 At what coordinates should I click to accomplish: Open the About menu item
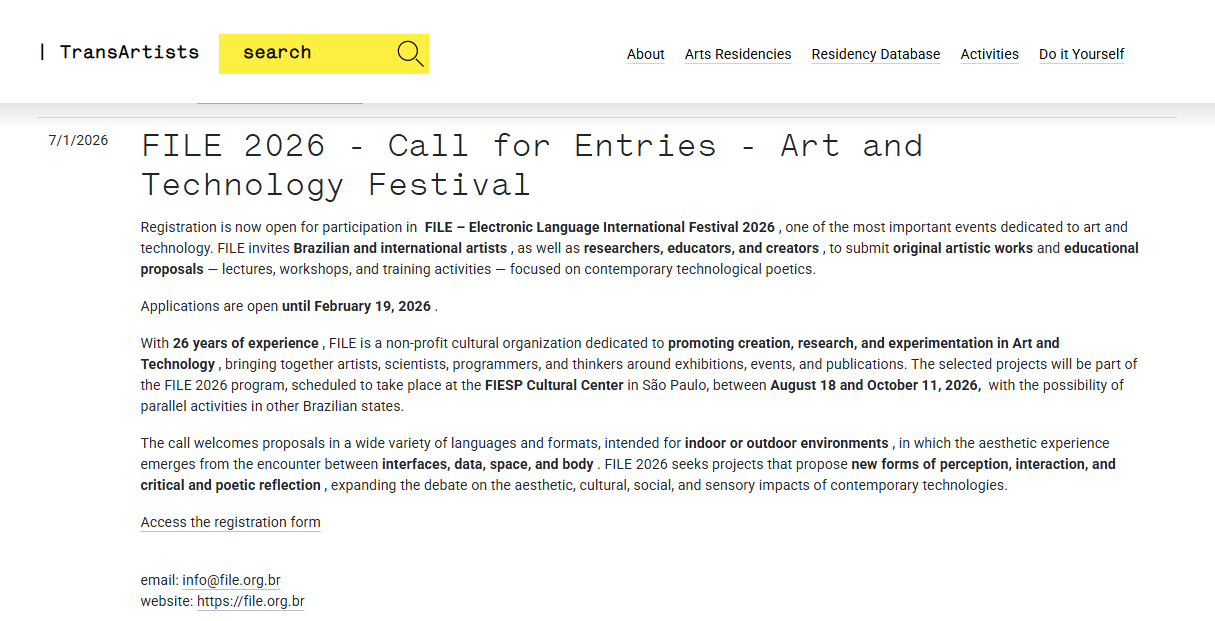[645, 54]
